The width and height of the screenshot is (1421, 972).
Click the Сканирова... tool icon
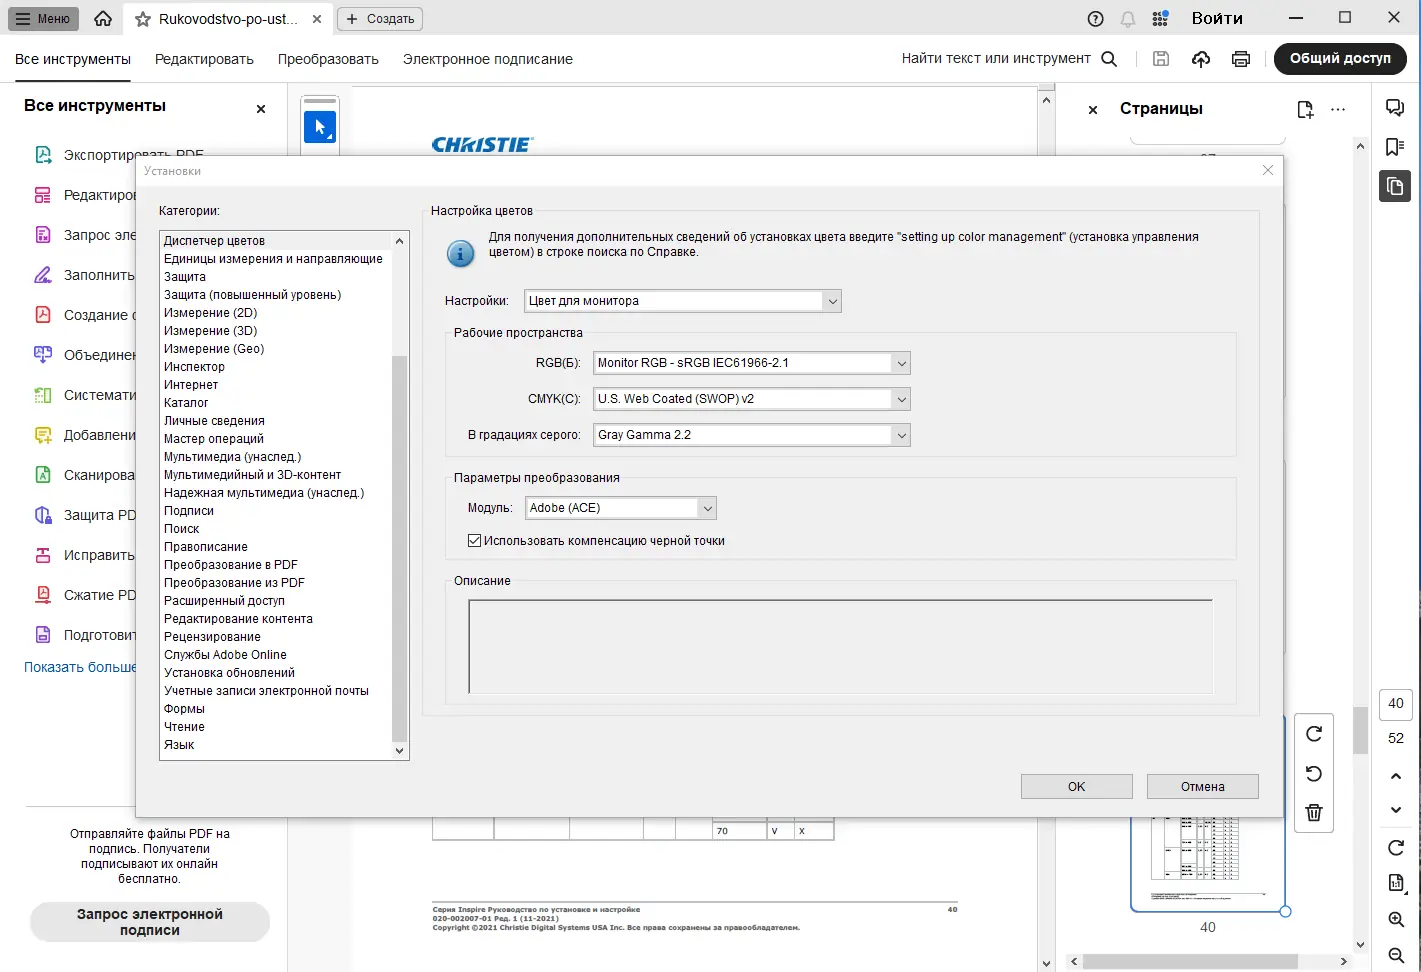pos(43,475)
